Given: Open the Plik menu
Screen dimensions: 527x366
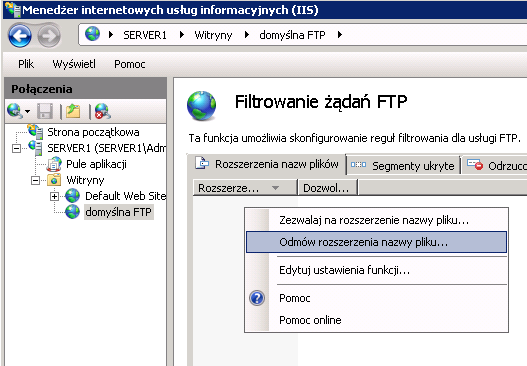Looking at the screenshot, I should [26, 64].
